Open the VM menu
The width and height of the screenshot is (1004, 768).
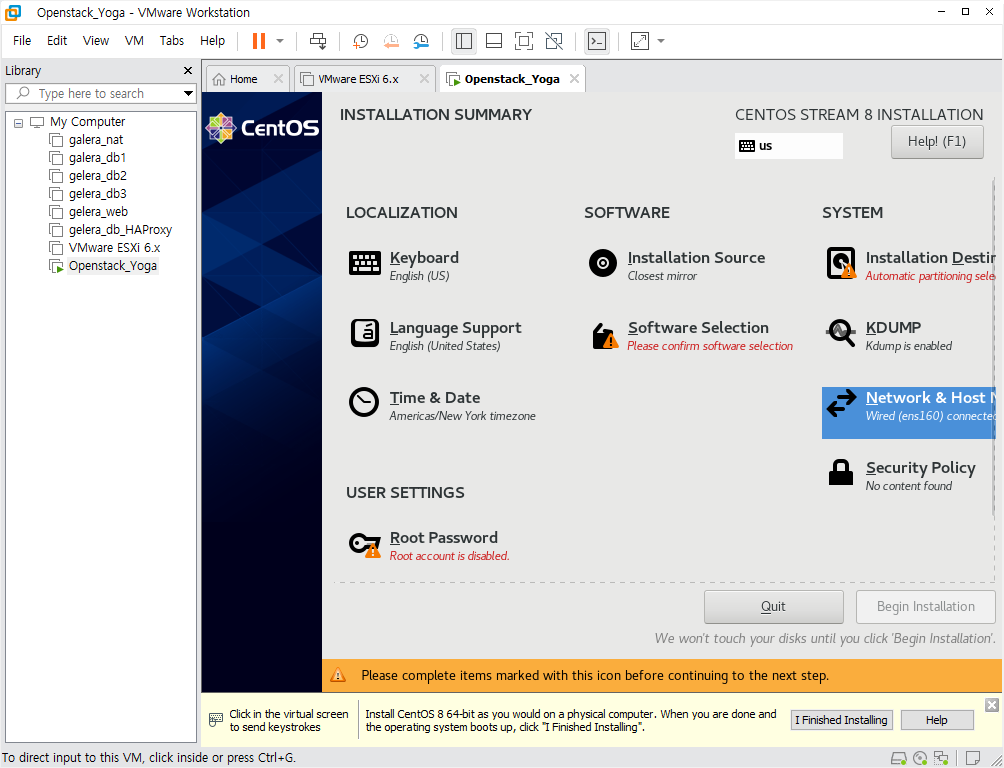pos(134,40)
